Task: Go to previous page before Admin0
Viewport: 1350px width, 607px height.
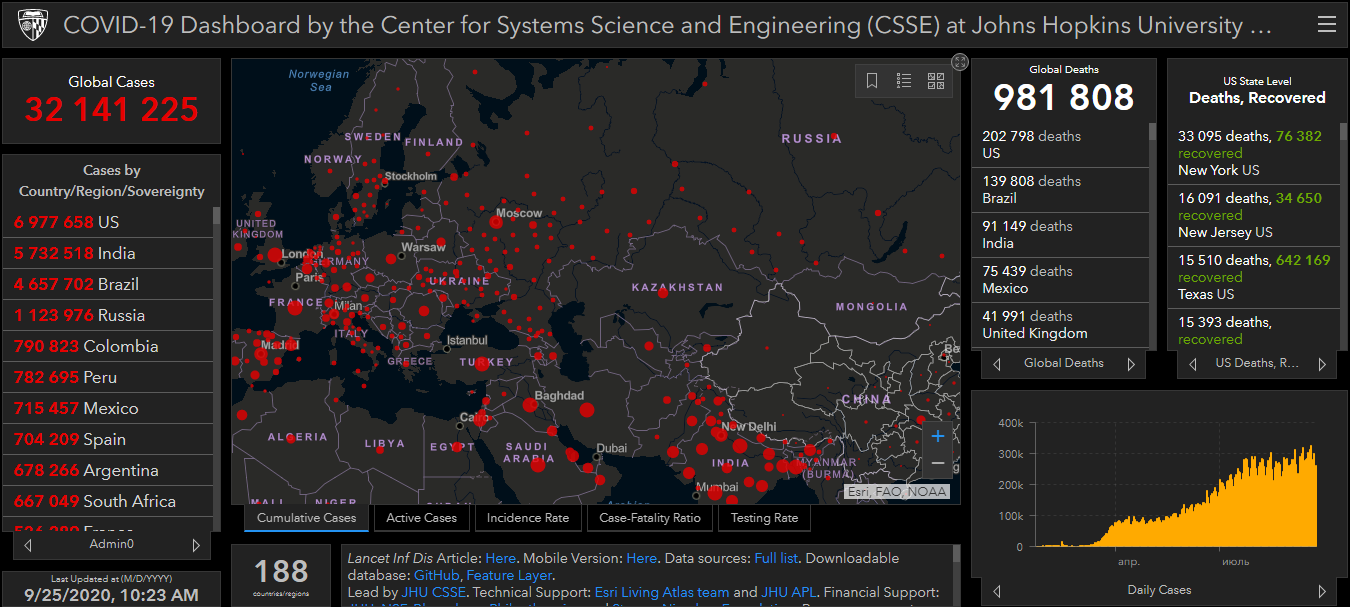Action: point(28,545)
